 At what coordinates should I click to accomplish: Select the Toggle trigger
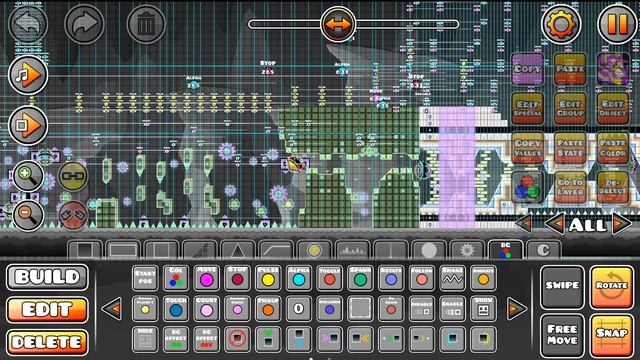point(329,278)
